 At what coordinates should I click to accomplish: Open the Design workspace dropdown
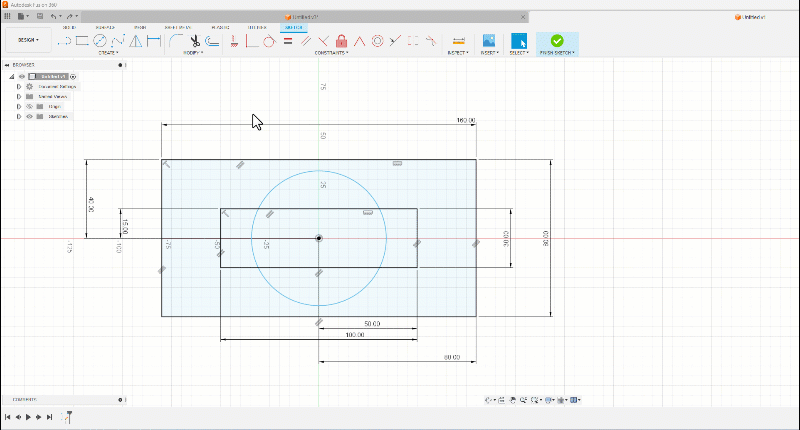click(x=27, y=41)
